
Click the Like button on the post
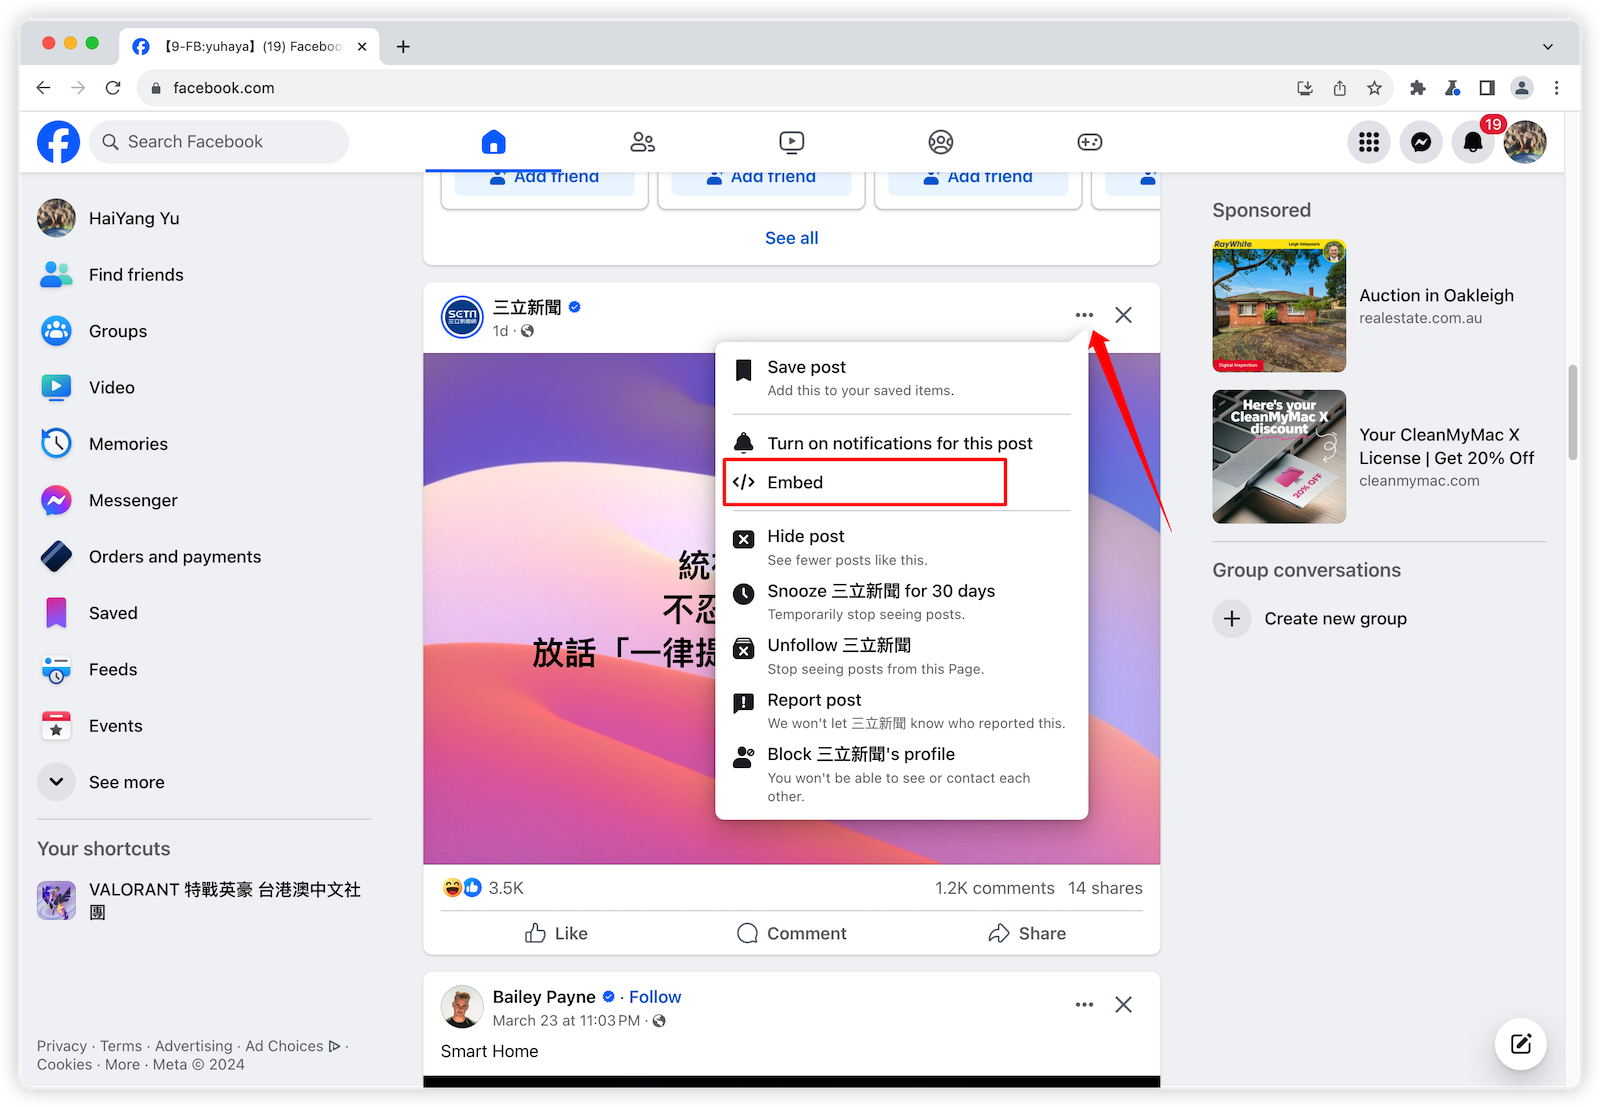pyautogui.click(x=556, y=933)
